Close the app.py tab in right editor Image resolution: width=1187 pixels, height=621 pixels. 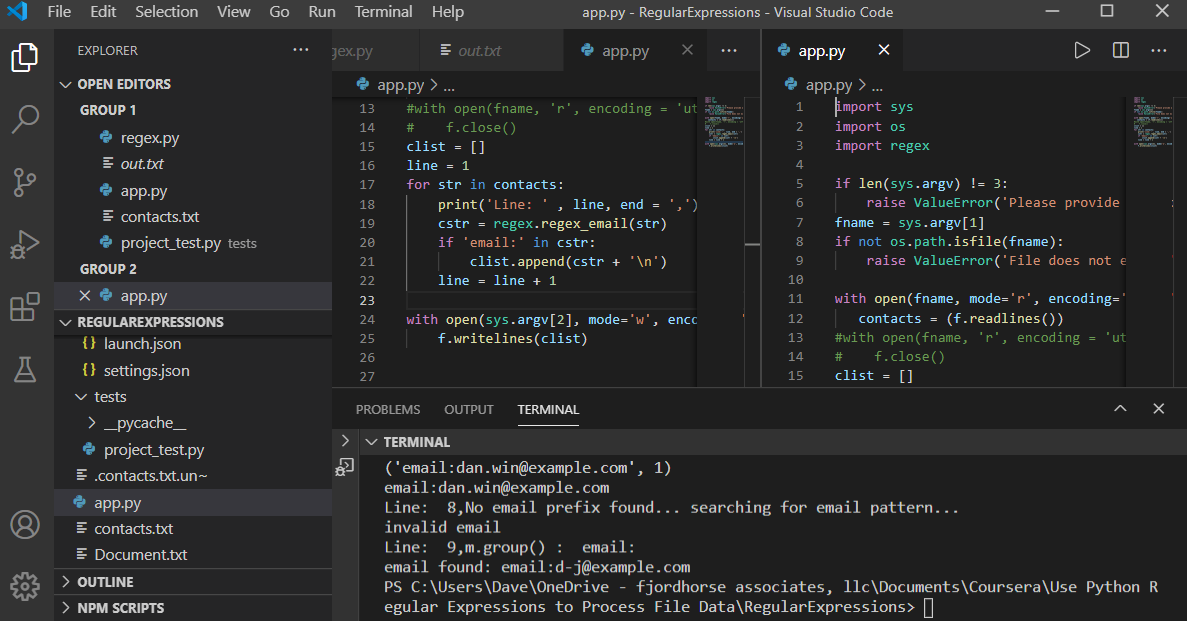pos(883,50)
